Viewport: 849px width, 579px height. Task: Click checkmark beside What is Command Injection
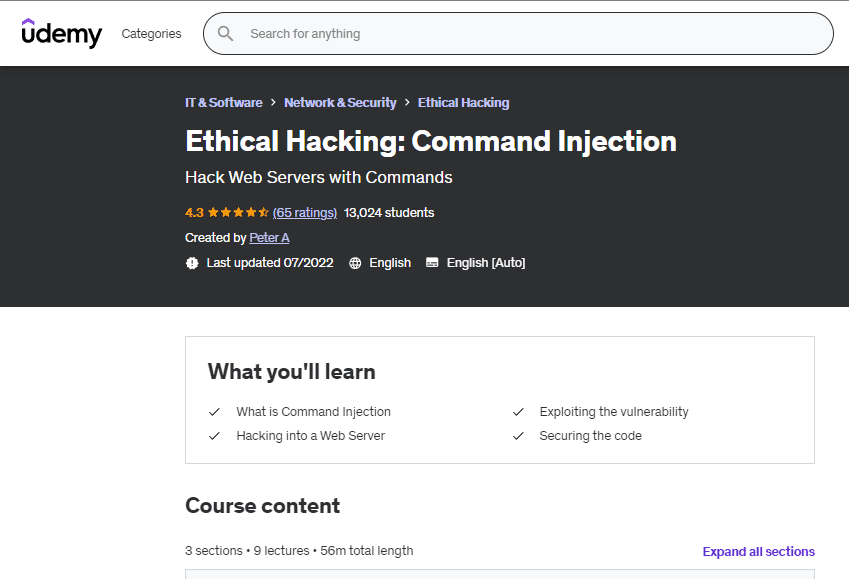[x=214, y=412]
